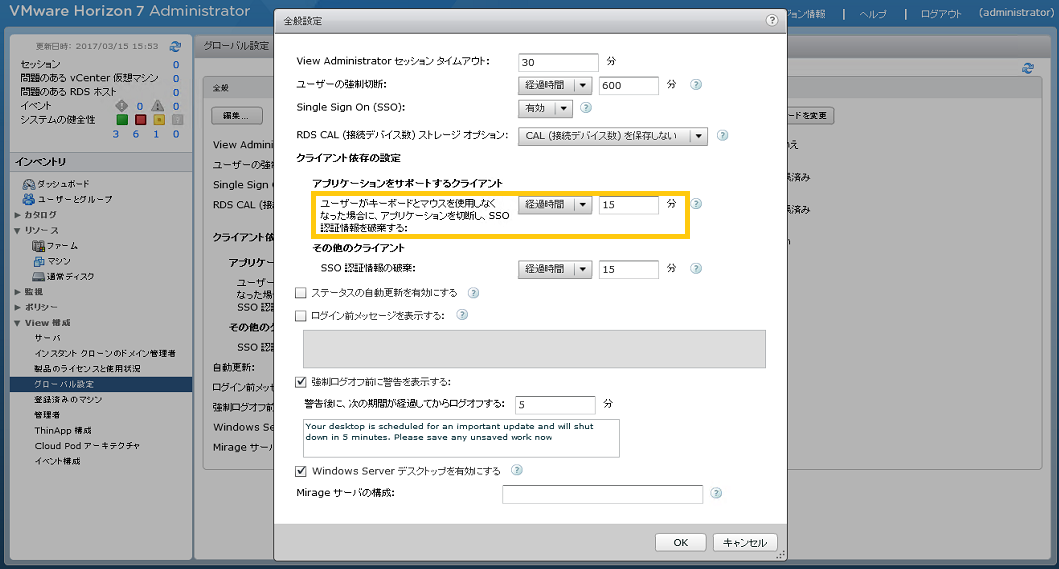Click logoff wait time field showing 5
This screenshot has width=1059, height=569.
click(x=554, y=405)
